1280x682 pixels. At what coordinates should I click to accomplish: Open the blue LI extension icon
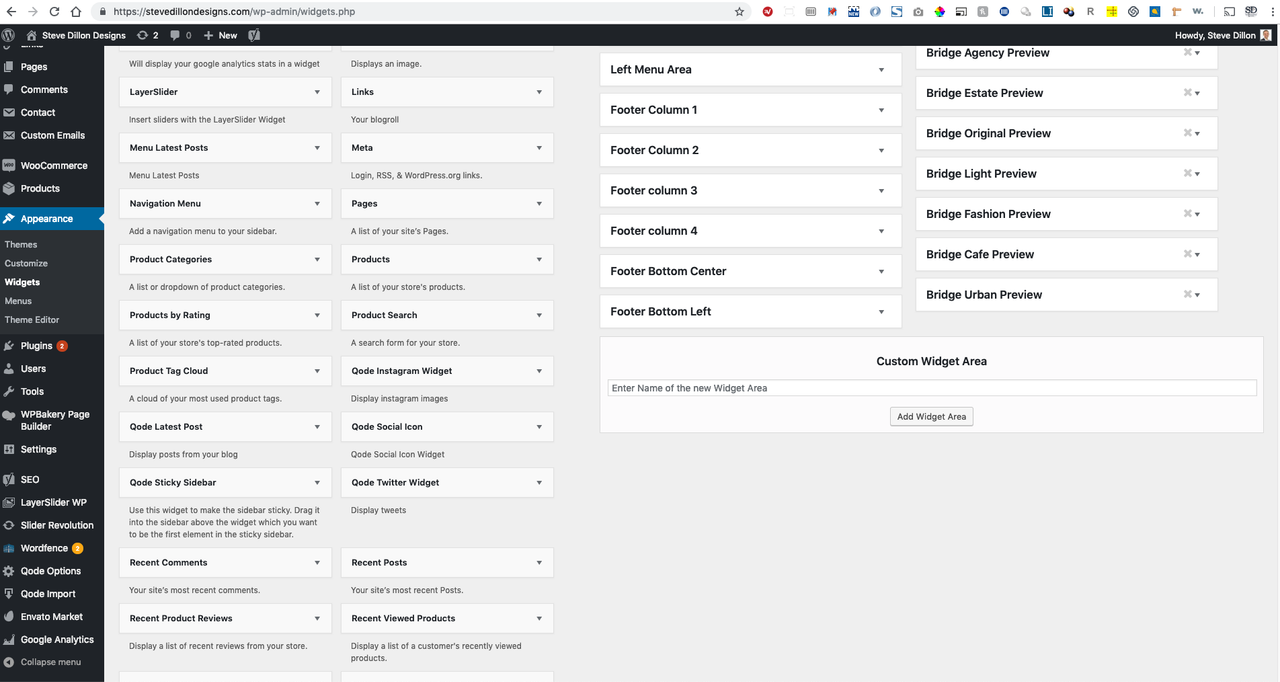coord(1047,12)
